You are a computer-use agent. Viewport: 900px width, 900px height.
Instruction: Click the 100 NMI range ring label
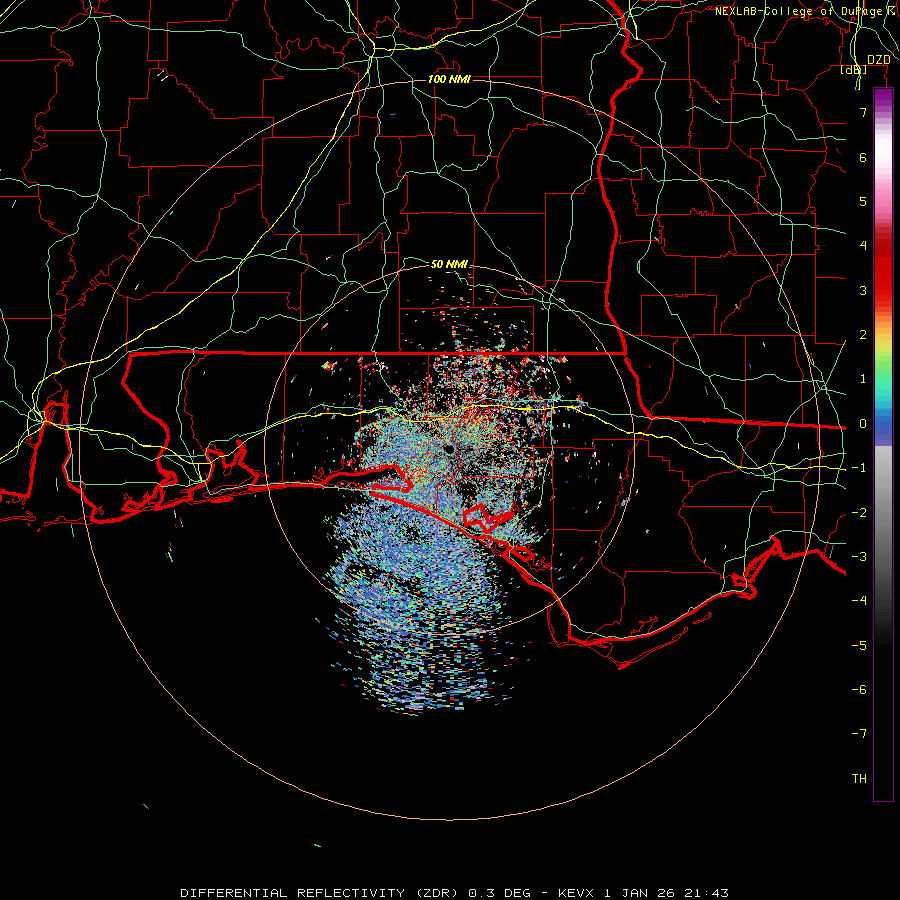coord(449,79)
